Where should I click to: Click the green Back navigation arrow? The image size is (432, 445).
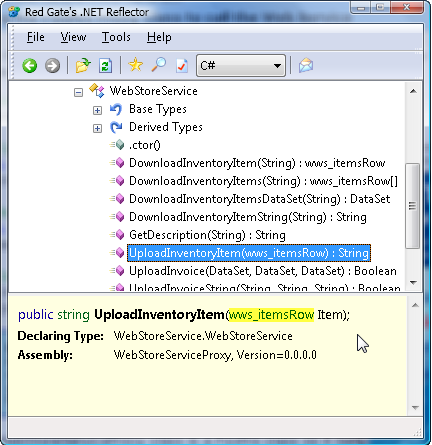(29, 65)
